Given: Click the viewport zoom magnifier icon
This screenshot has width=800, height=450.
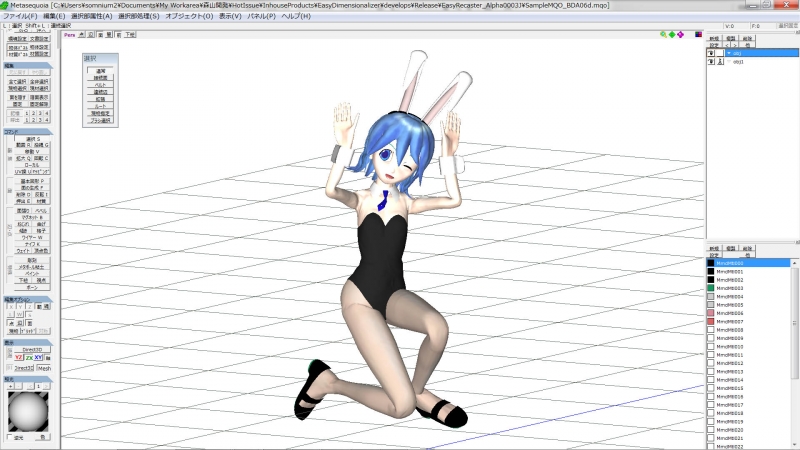Looking at the screenshot, I should (663, 35).
